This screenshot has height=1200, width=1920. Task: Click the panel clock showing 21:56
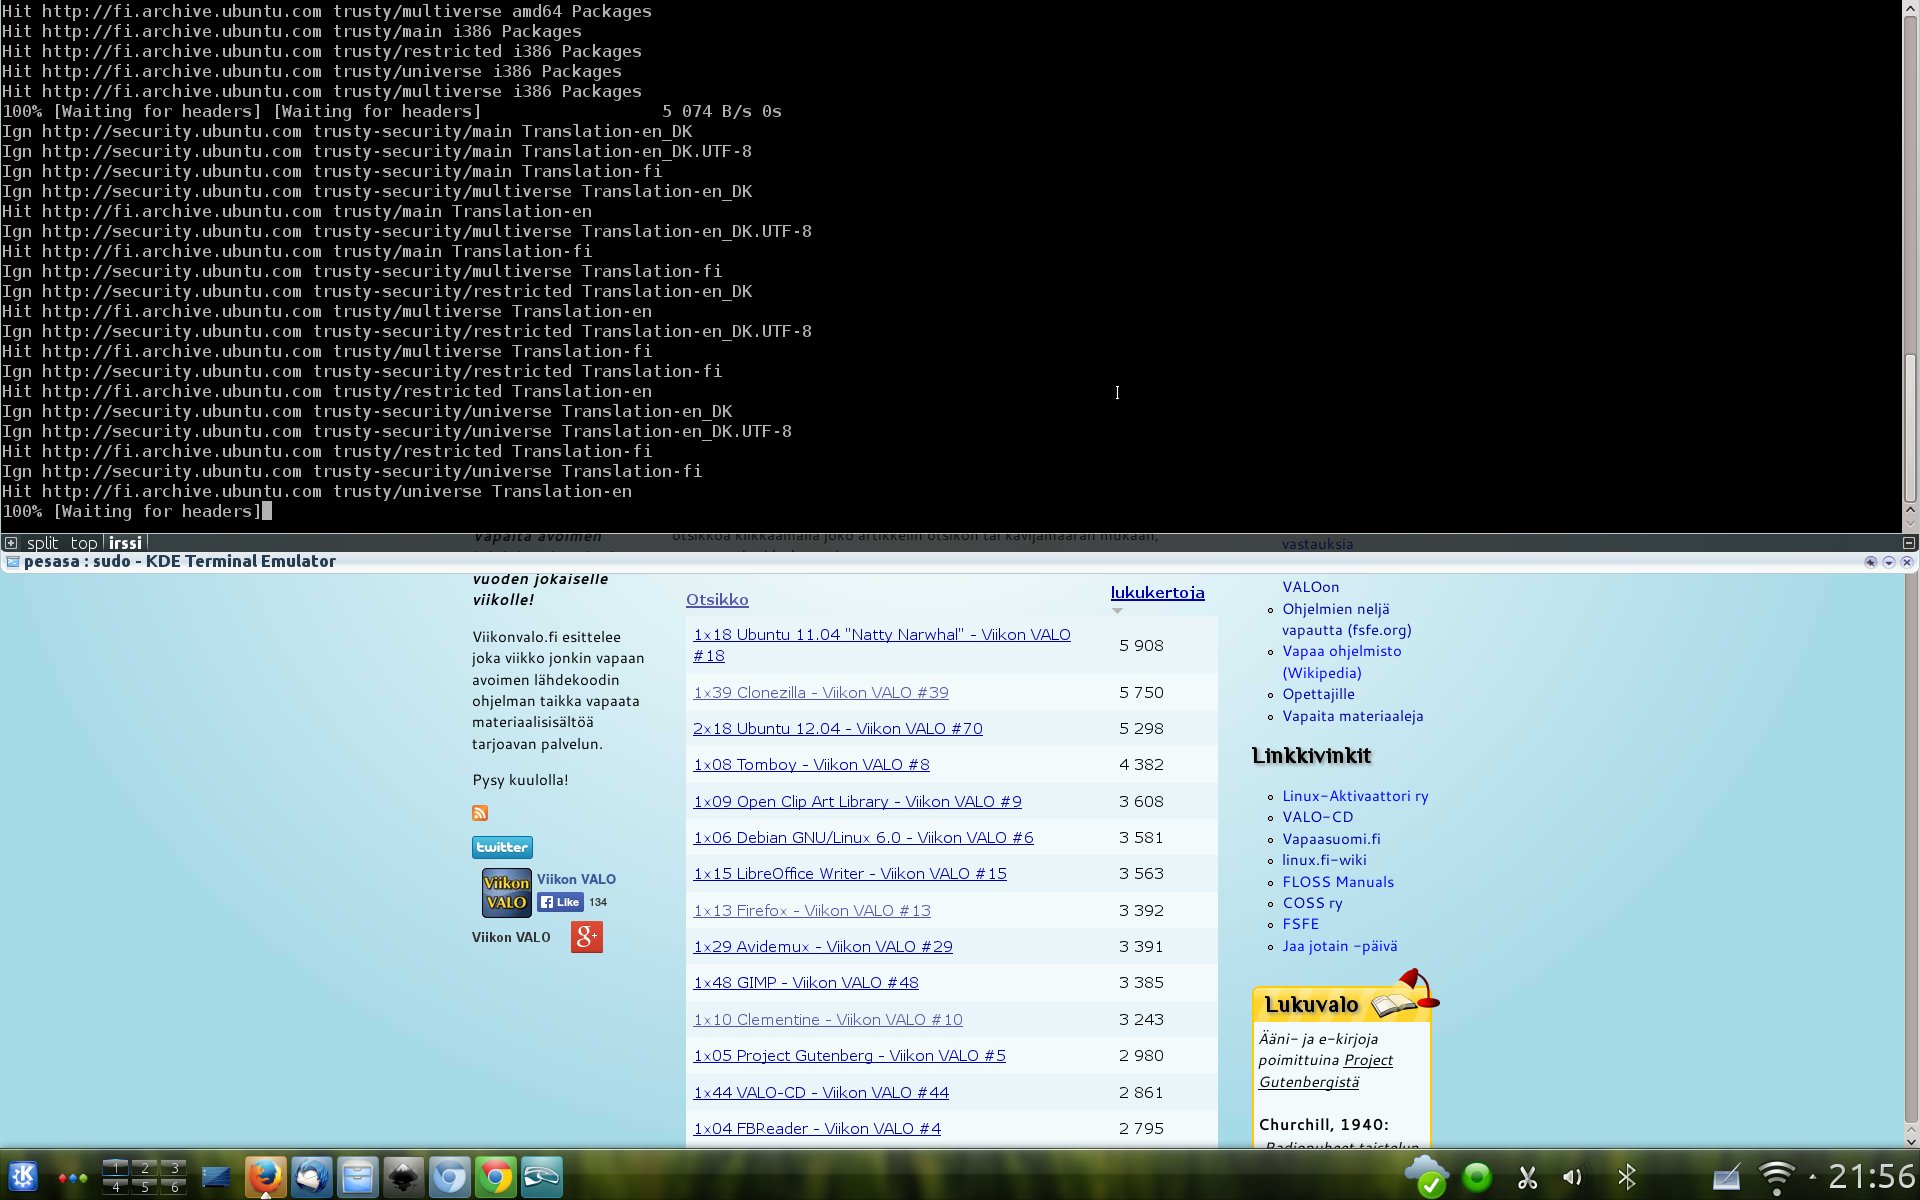click(1871, 1177)
